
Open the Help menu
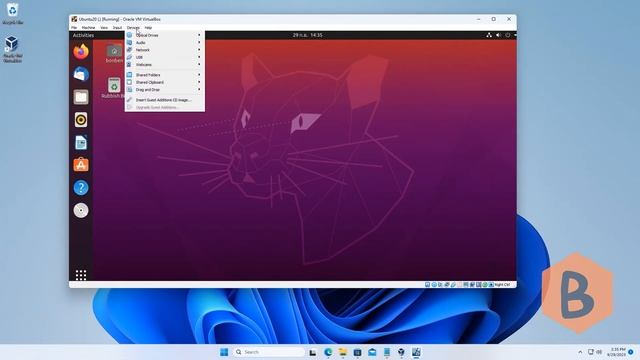(x=148, y=28)
